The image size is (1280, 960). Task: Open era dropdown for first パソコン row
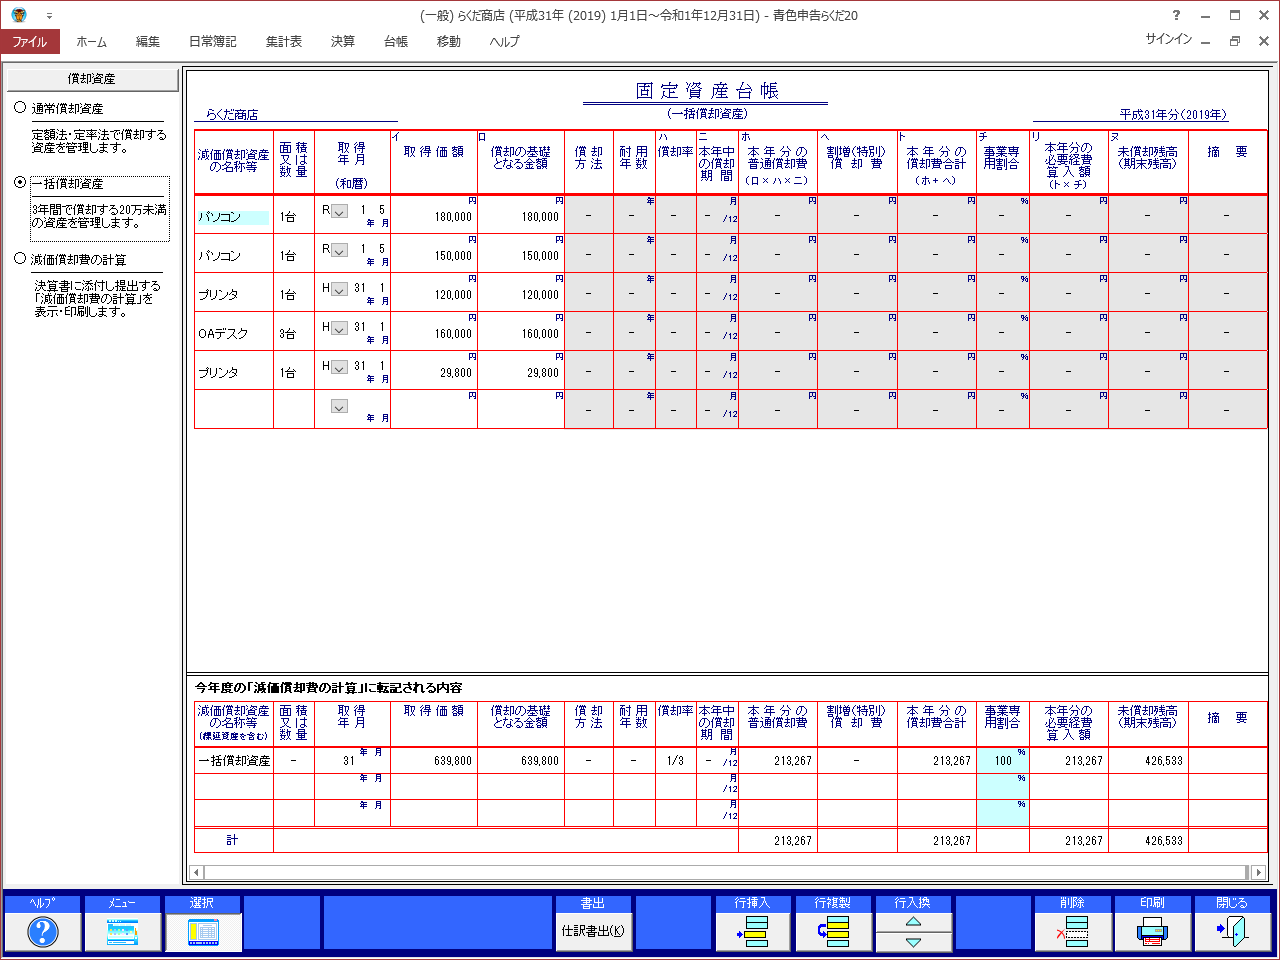339,211
